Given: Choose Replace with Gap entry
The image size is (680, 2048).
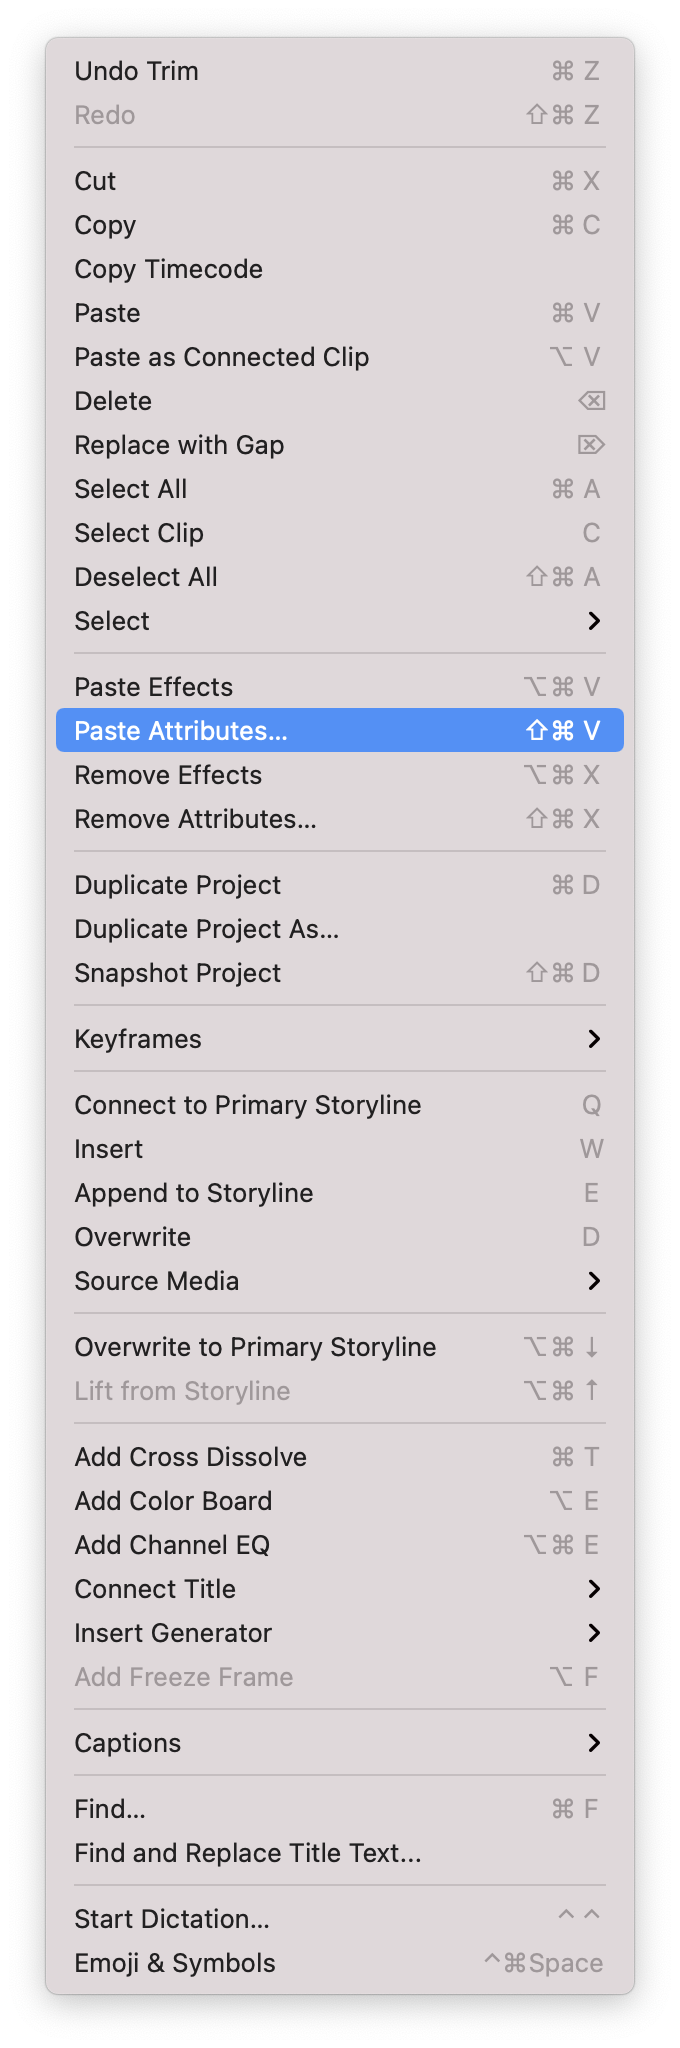Looking at the screenshot, I should click(340, 445).
